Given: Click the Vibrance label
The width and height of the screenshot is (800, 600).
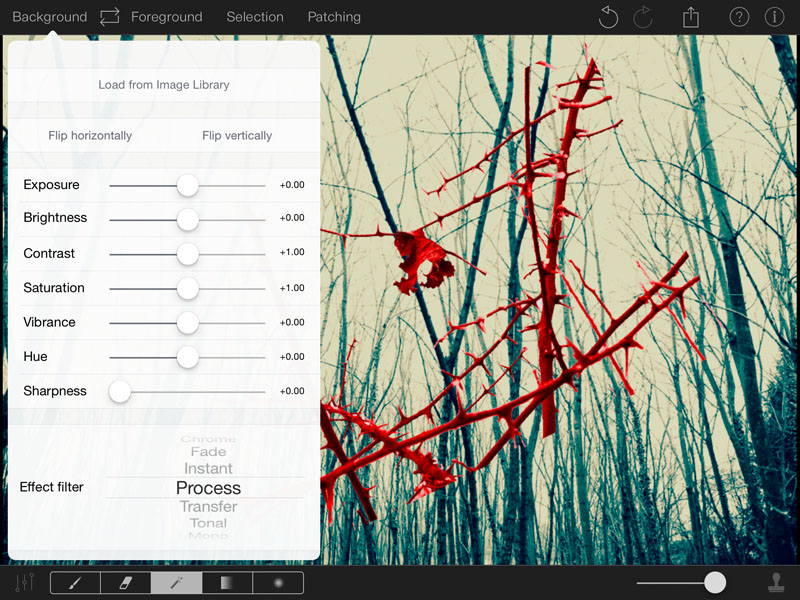Looking at the screenshot, I should click(49, 322).
